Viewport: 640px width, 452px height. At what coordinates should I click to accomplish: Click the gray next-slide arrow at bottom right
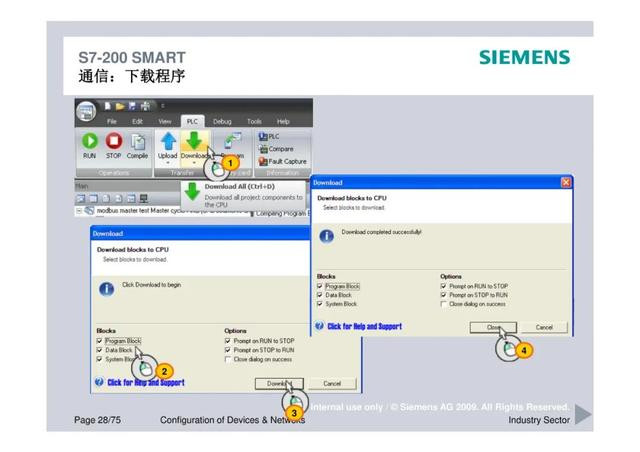tap(583, 414)
